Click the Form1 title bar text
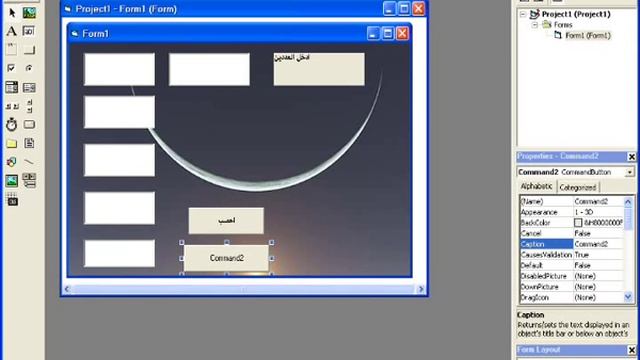This screenshot has width=640, height=360. (96, 33)
